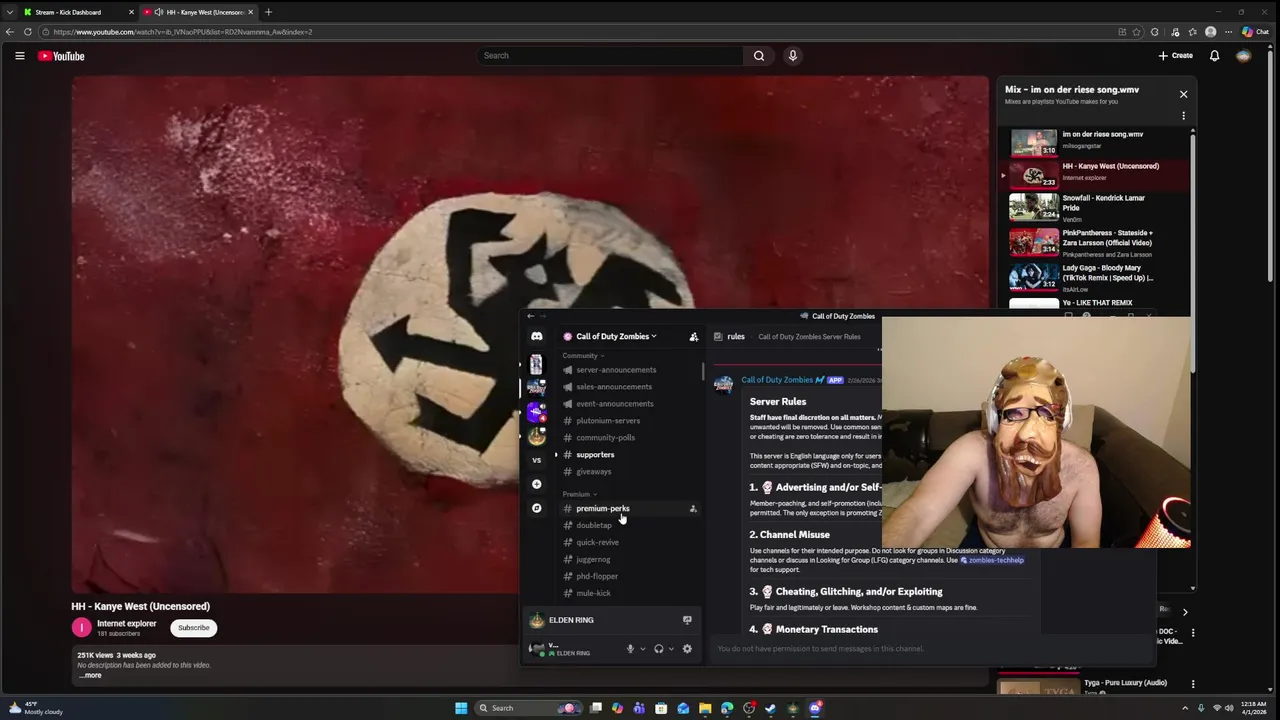This screenshot has height=720, width=1280.
Task: Click the Windows taskbar Search box
Action: coord(530,708)
